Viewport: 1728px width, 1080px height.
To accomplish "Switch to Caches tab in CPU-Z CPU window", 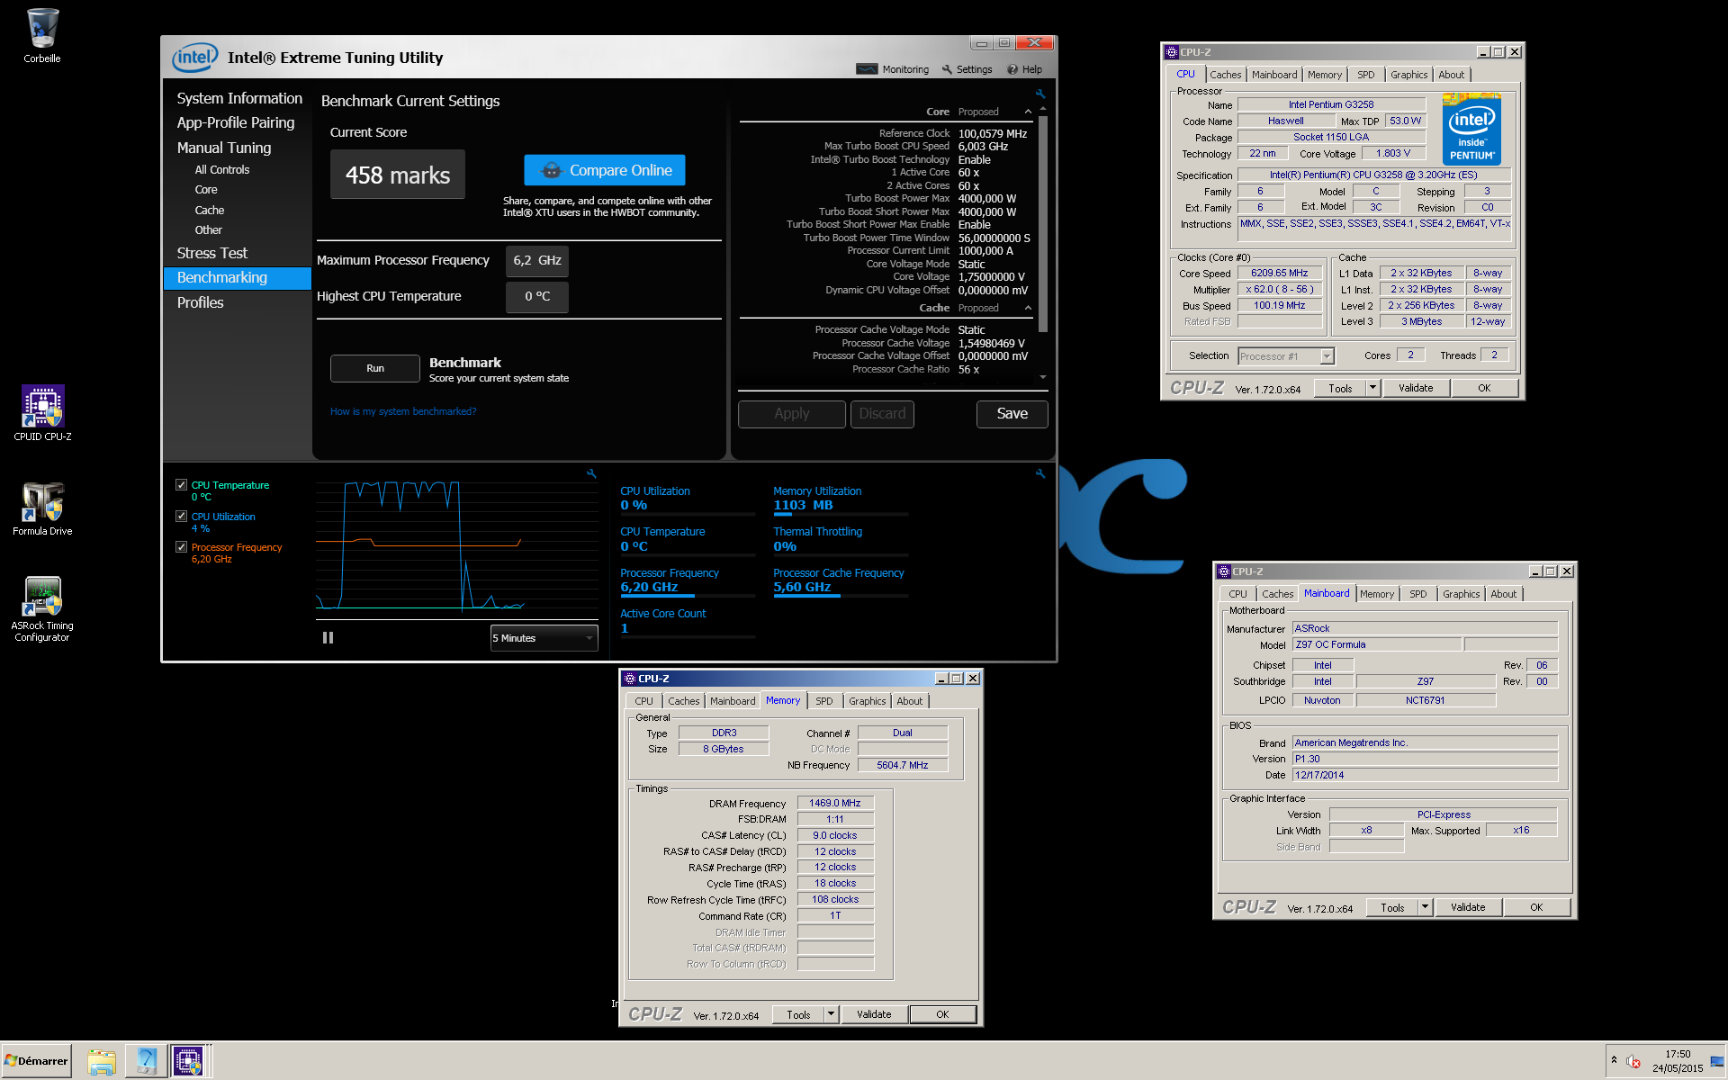I will click(1225, 75).
